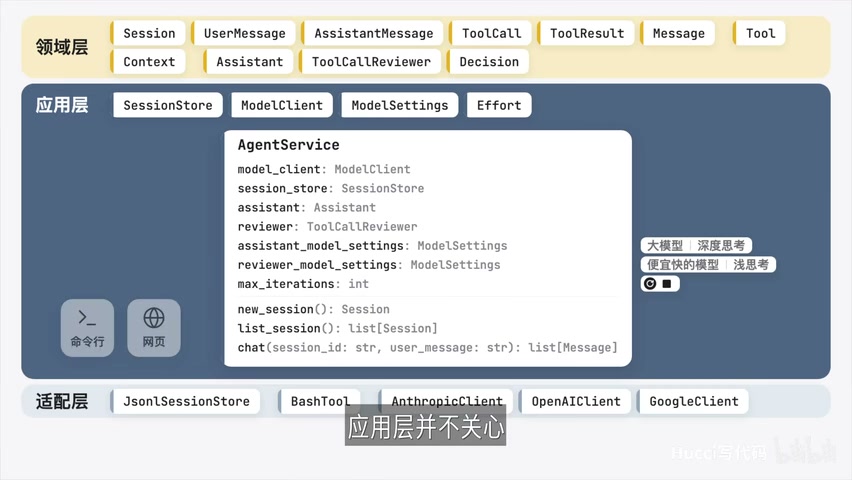Click the black square stop icon
The image size is (852, 480).
coord(667,283)
